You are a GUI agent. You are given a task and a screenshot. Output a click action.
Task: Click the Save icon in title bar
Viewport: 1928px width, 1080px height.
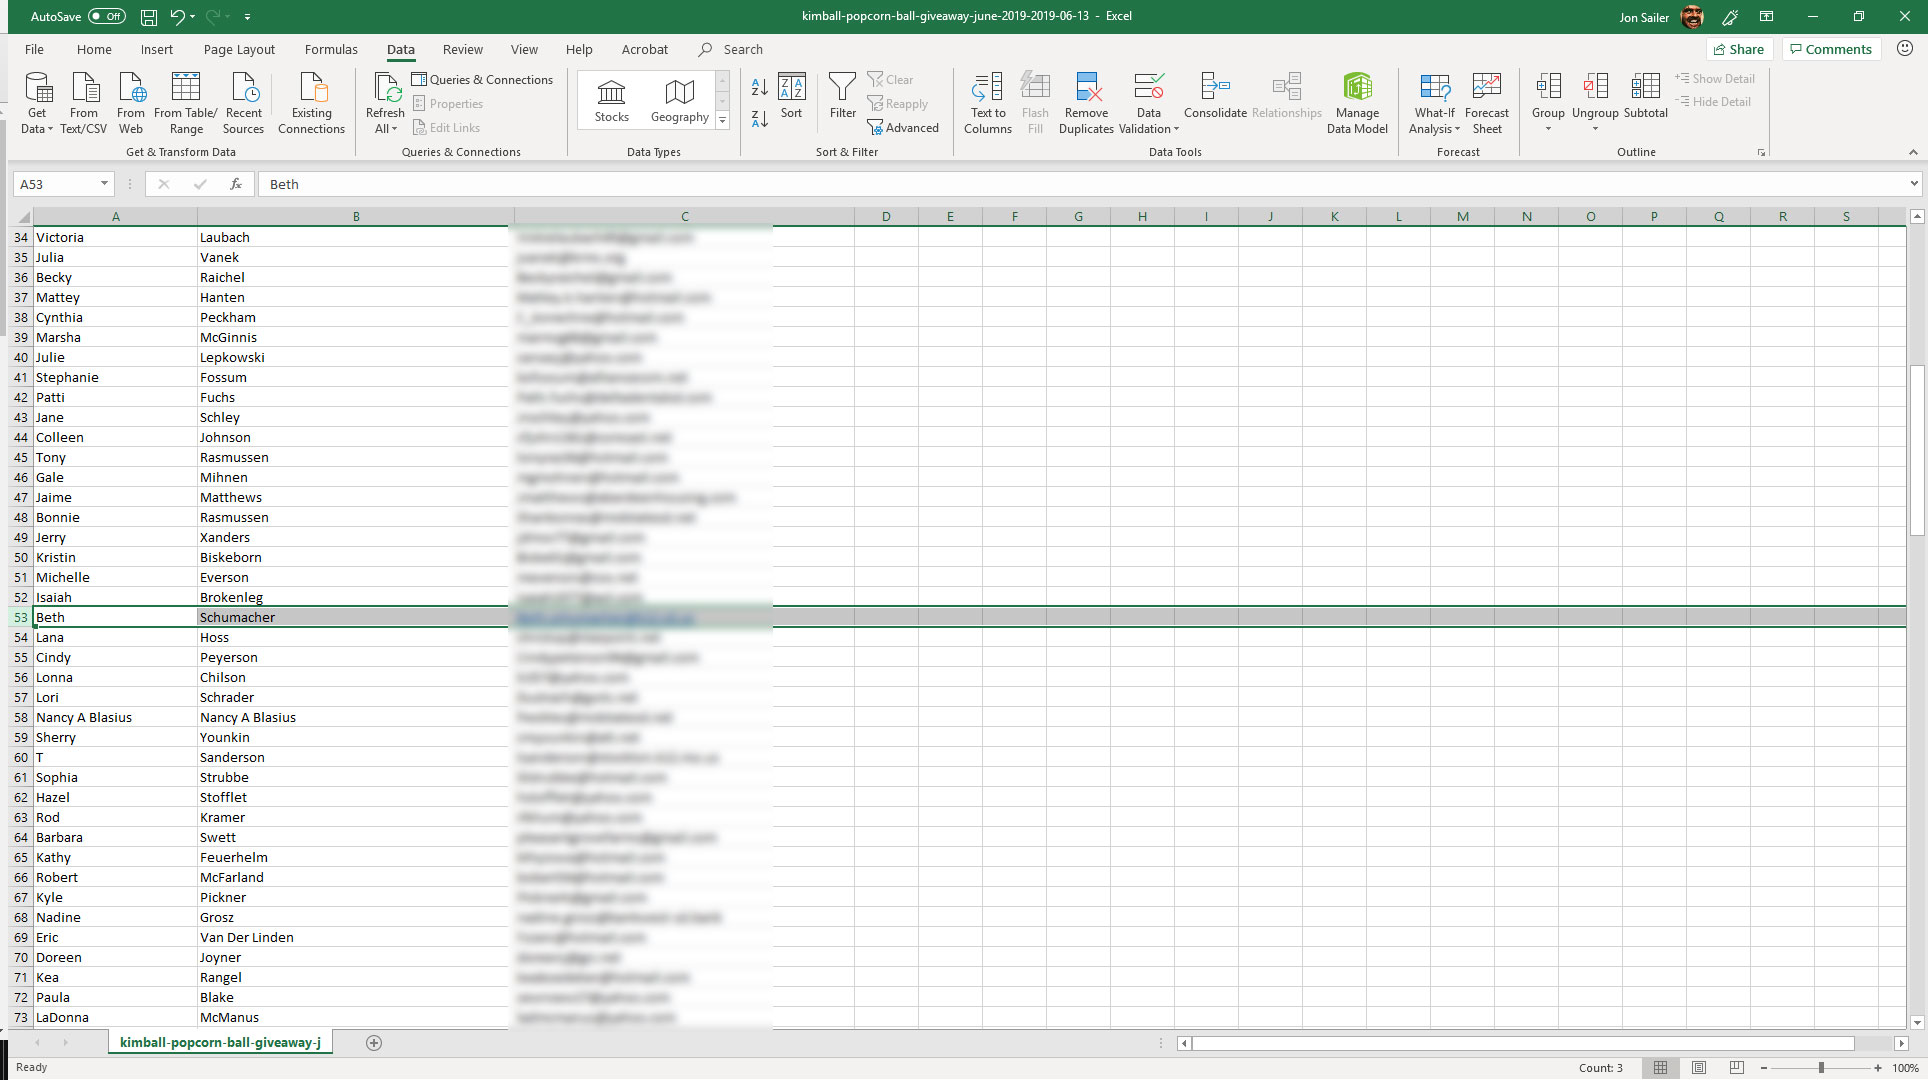pyautogui.click(x=148, y=17)
